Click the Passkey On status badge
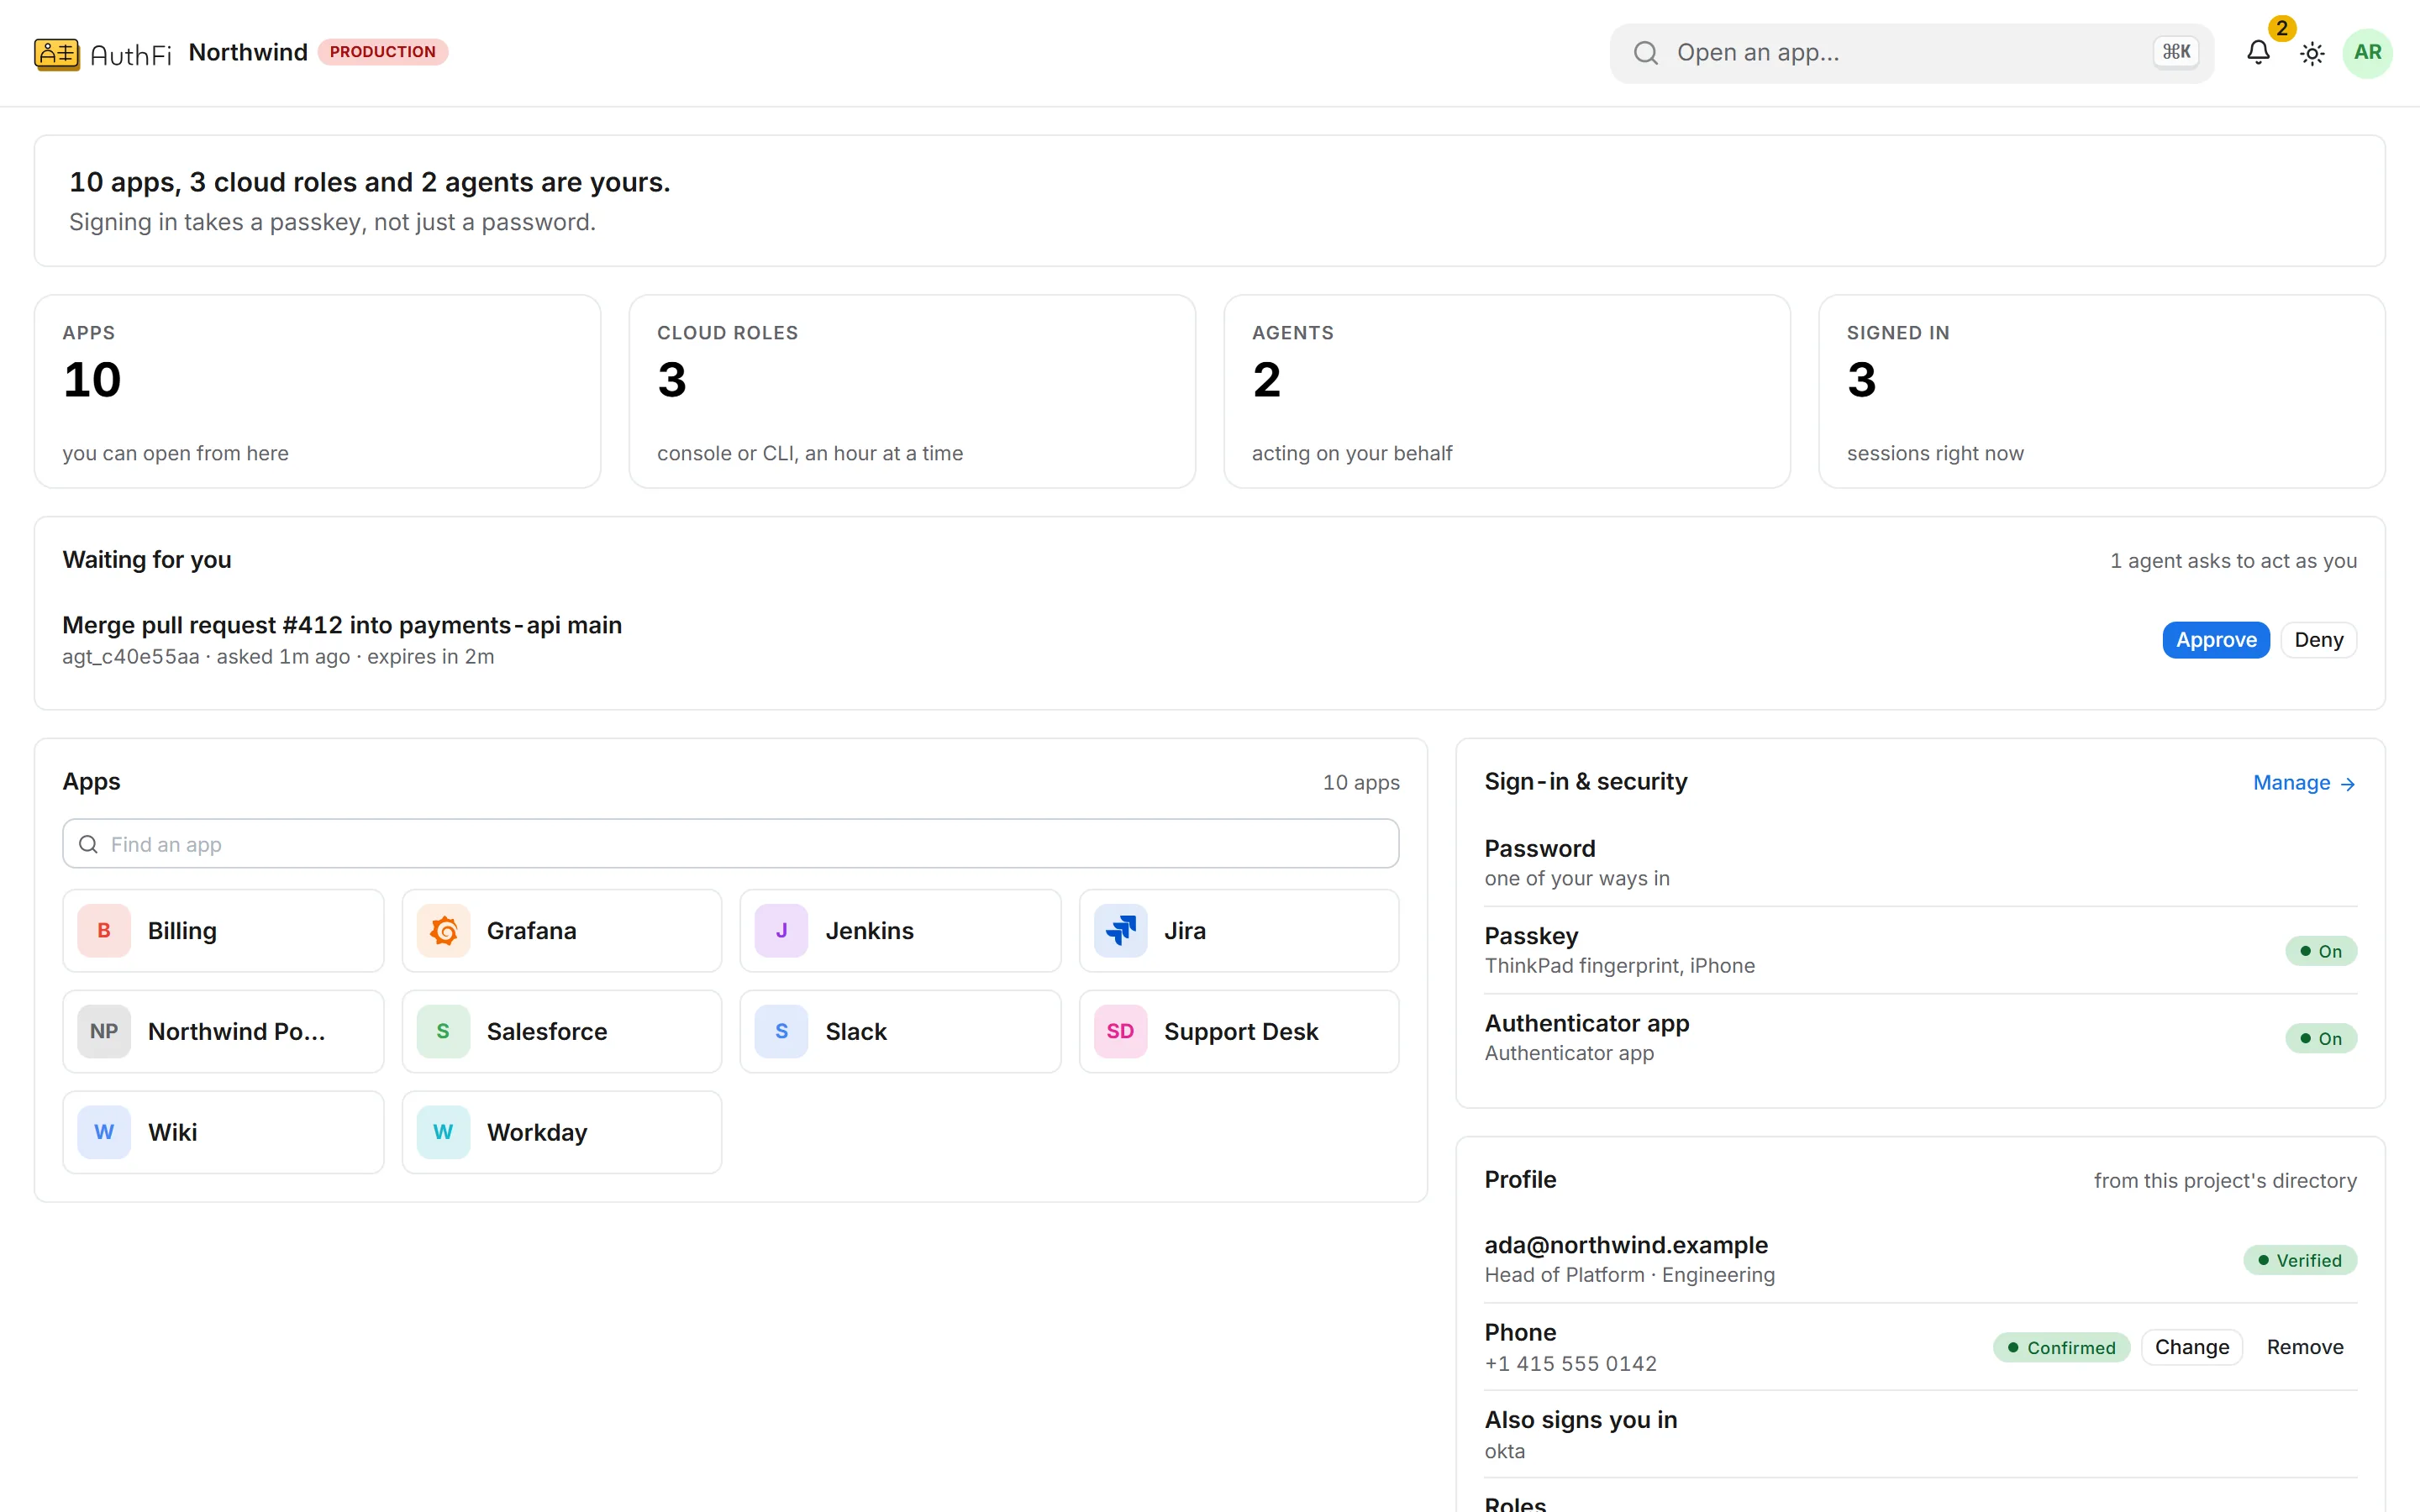This screenshot has width=2420, height=1512. [2321, 951]
